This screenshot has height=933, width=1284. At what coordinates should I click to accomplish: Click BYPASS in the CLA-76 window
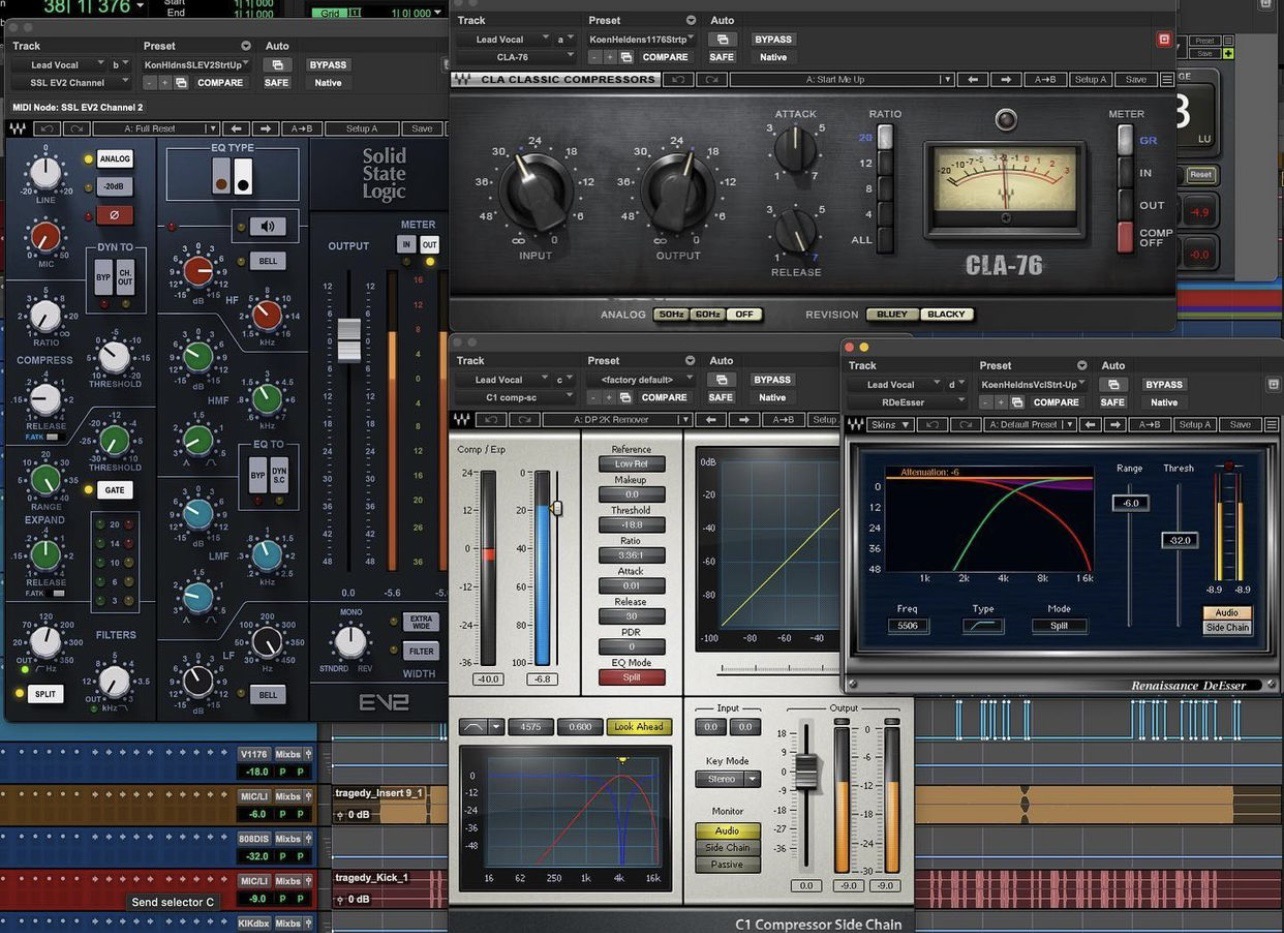click(773, 39)
